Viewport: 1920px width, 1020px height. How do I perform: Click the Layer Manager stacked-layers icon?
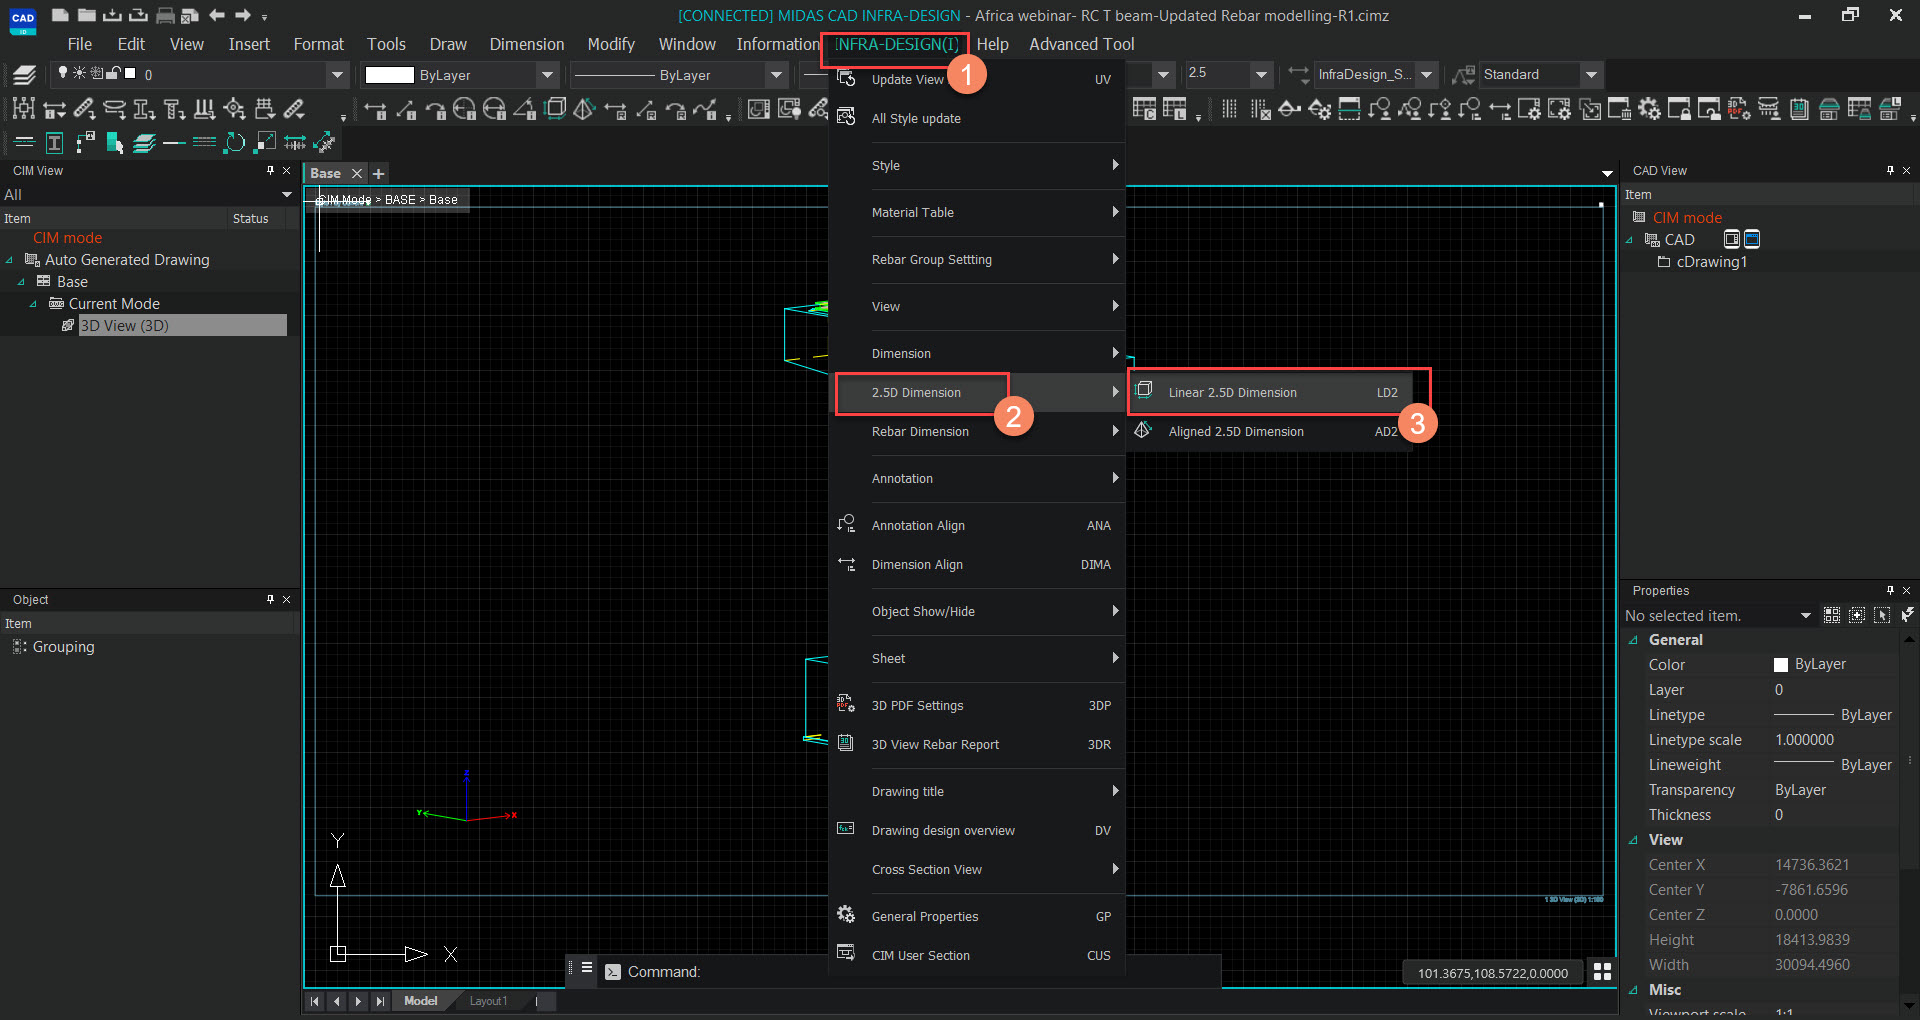click(x=24, y=75)
